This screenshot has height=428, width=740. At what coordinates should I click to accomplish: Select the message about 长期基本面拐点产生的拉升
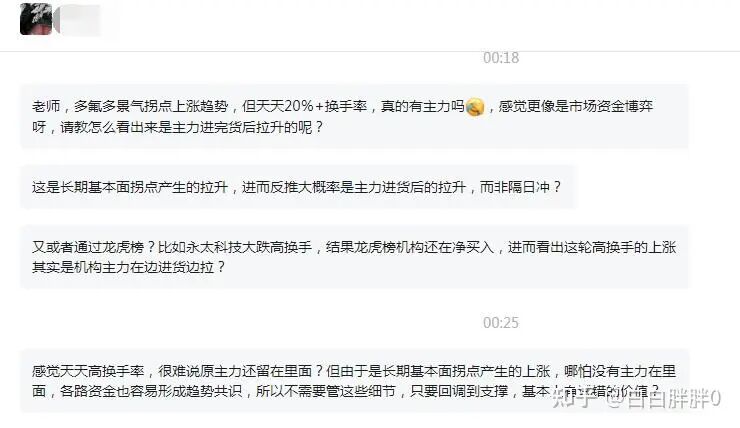297,187
